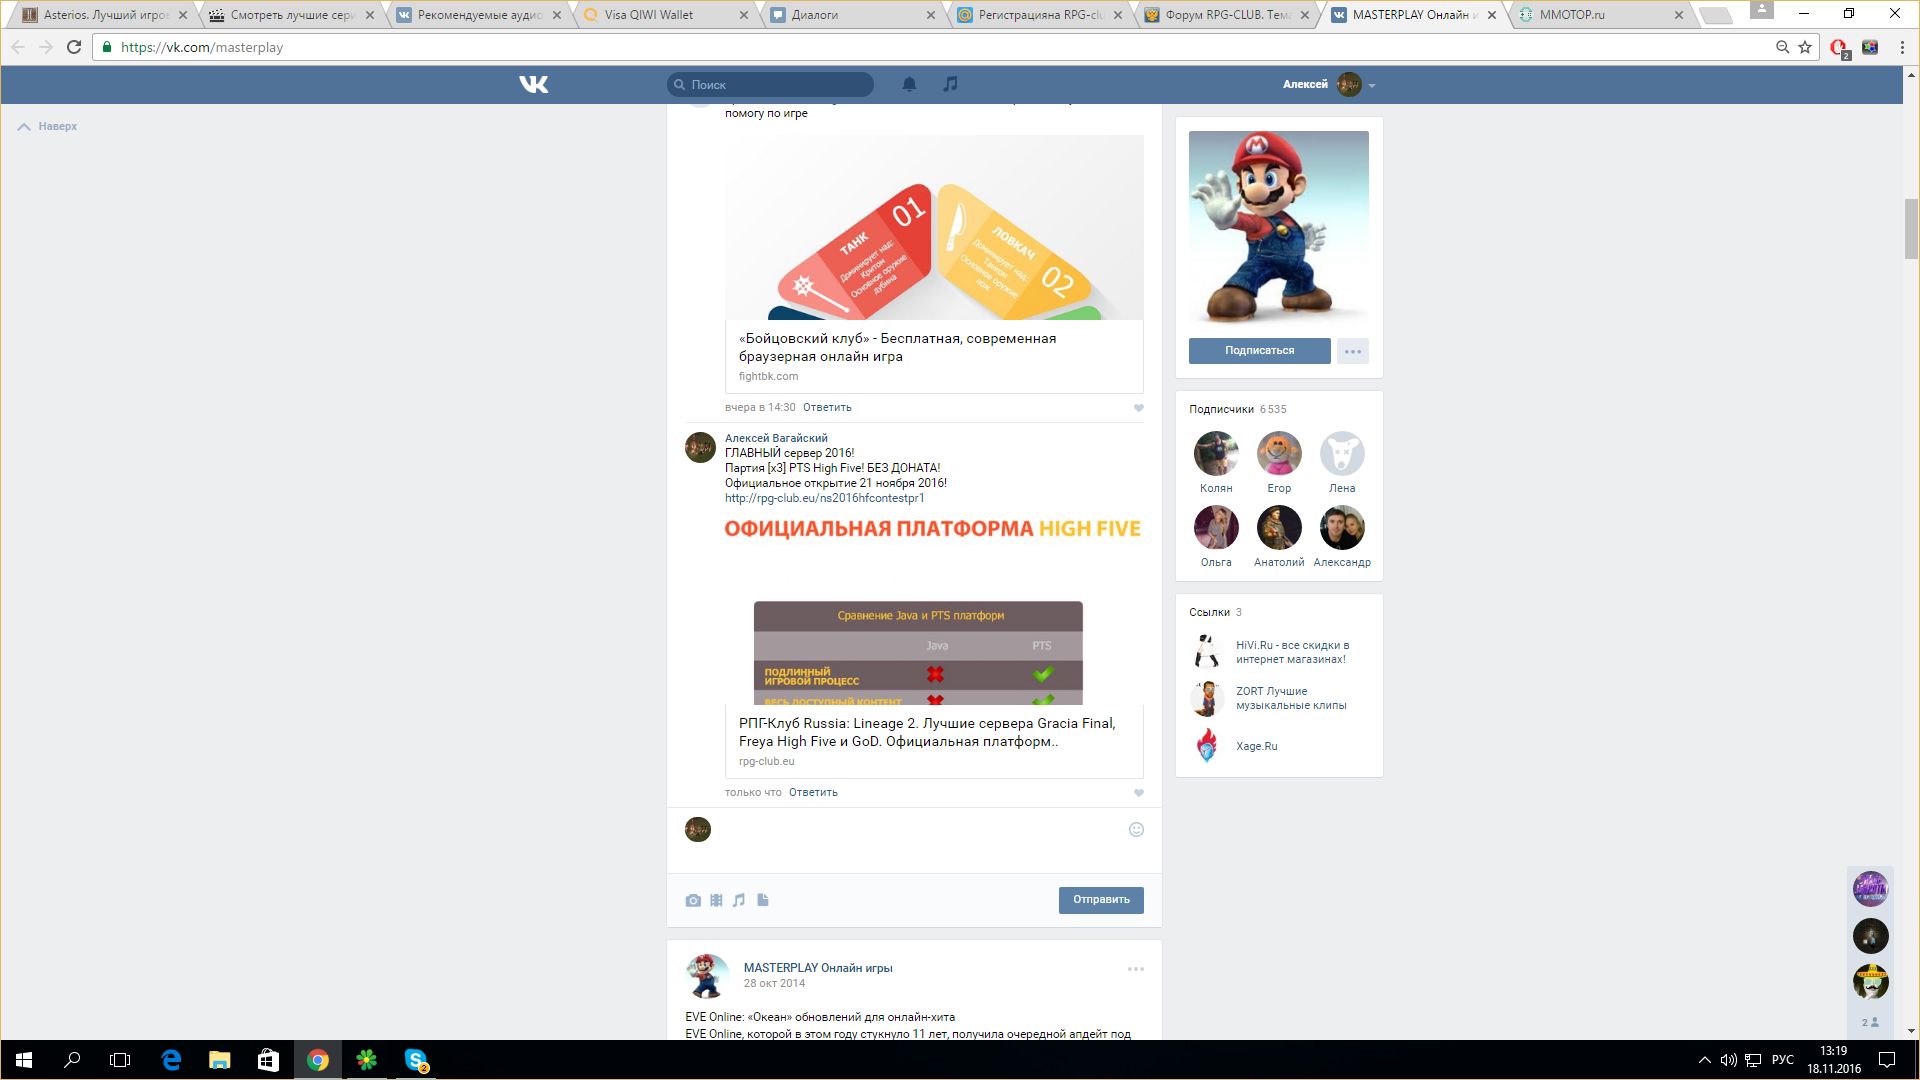Screen dimensions: 1920x1080
Task: Open post options dots on MASTERPLAY post
Action: (1136, 969)
